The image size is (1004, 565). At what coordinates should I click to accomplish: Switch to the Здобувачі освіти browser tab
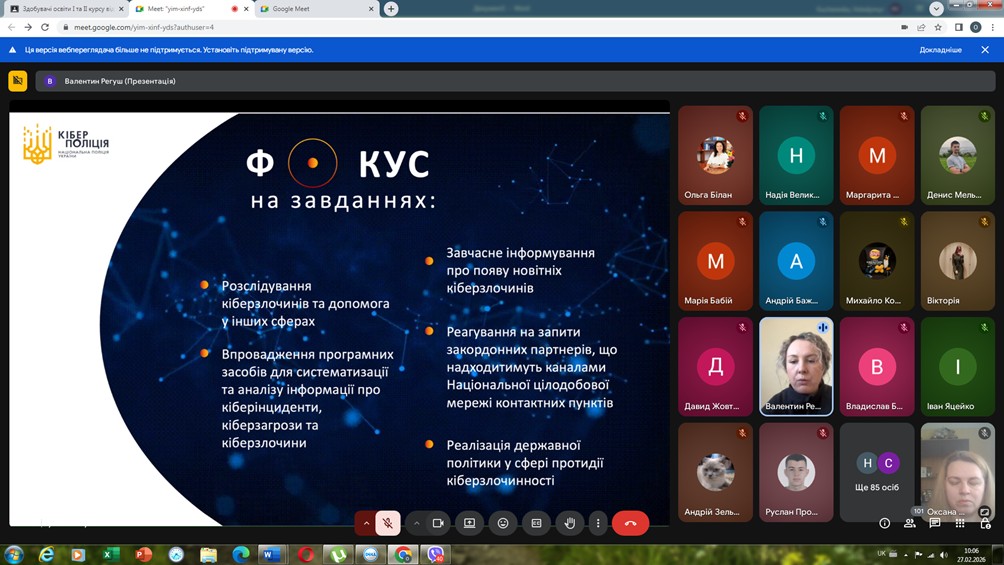coord(65,9)
